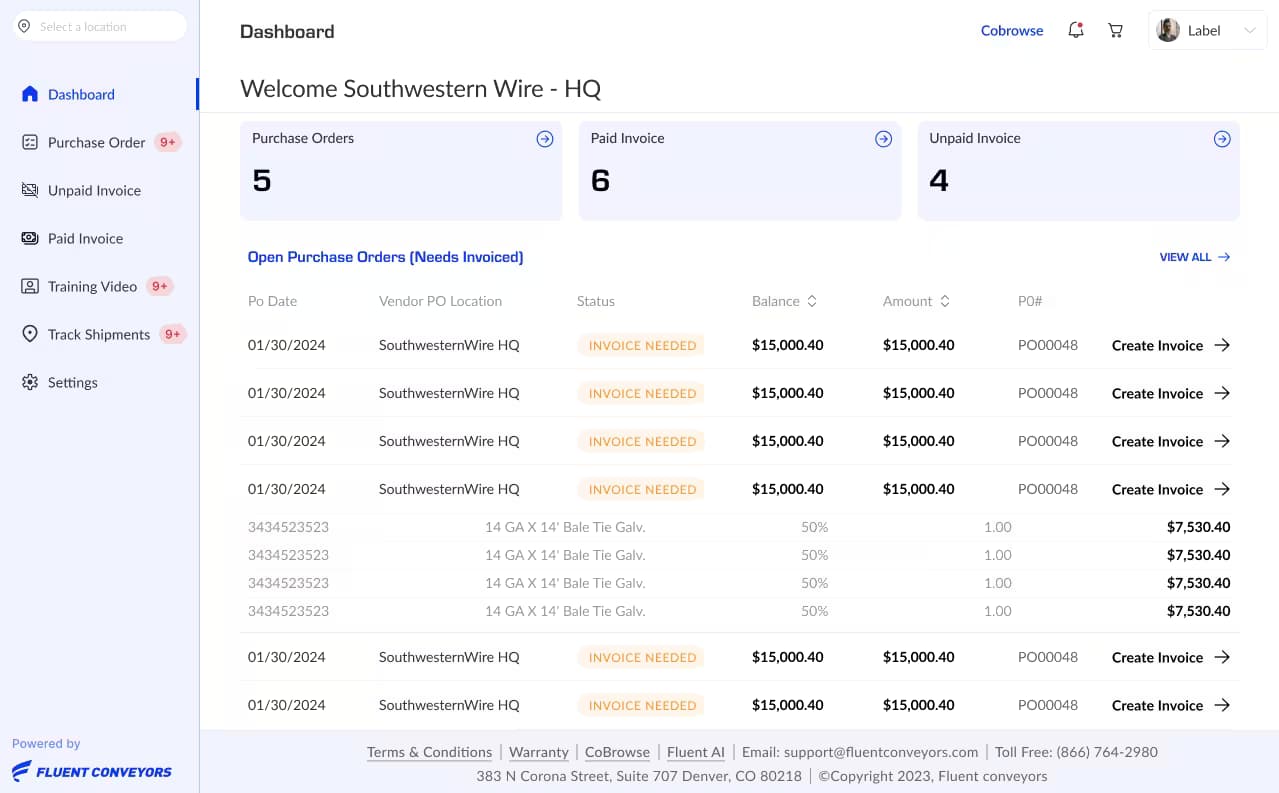The width and height of the screenshot is (1279, 793).
Task: Click the Training Video sidebar icon
Action: tap(30, 286)
